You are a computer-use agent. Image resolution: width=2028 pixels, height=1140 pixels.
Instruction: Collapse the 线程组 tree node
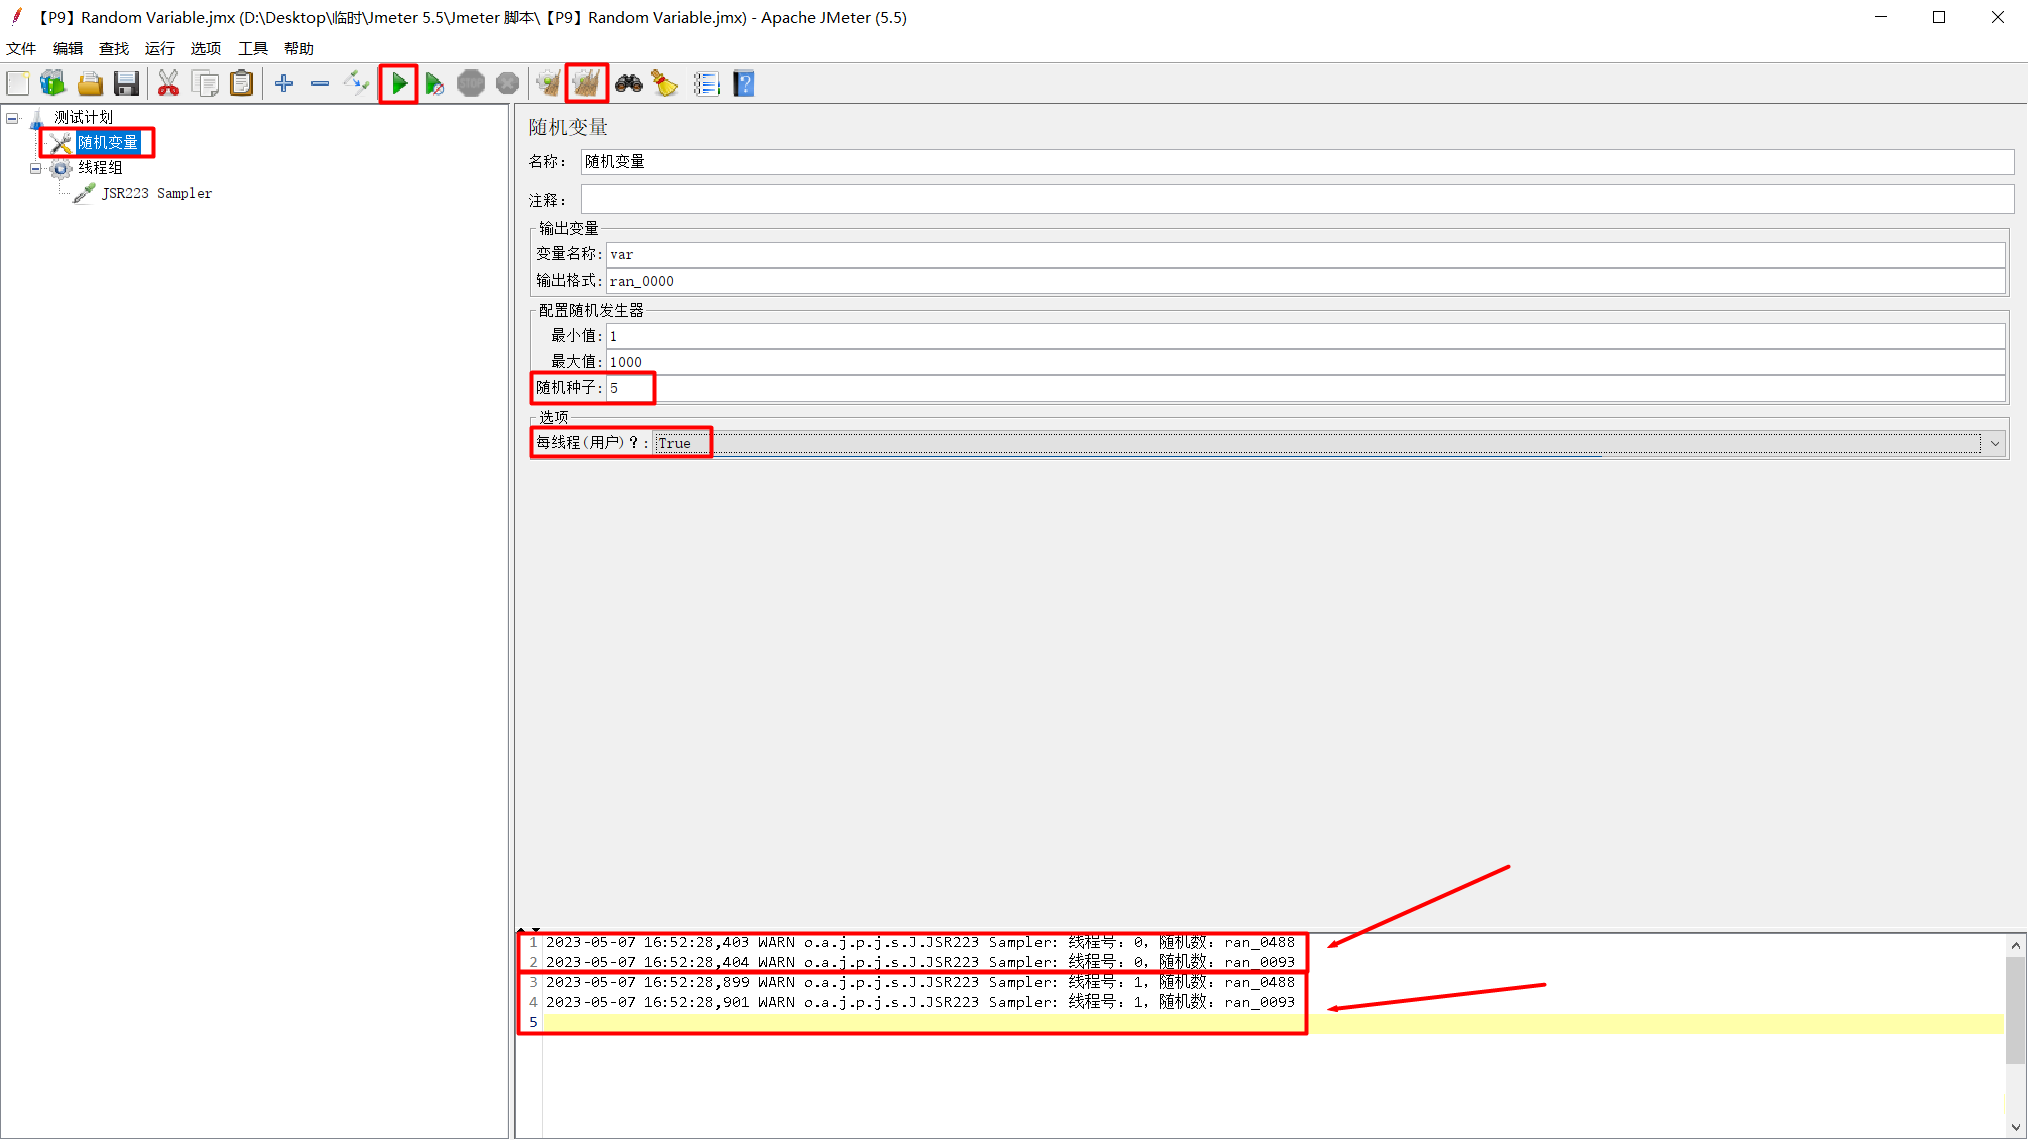(34, 167)
